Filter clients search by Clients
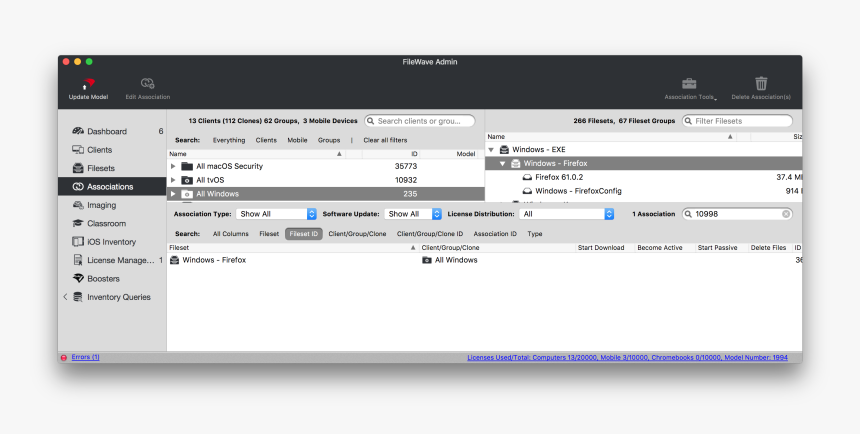This screenshot has height=434, width=860. (266, 140)
